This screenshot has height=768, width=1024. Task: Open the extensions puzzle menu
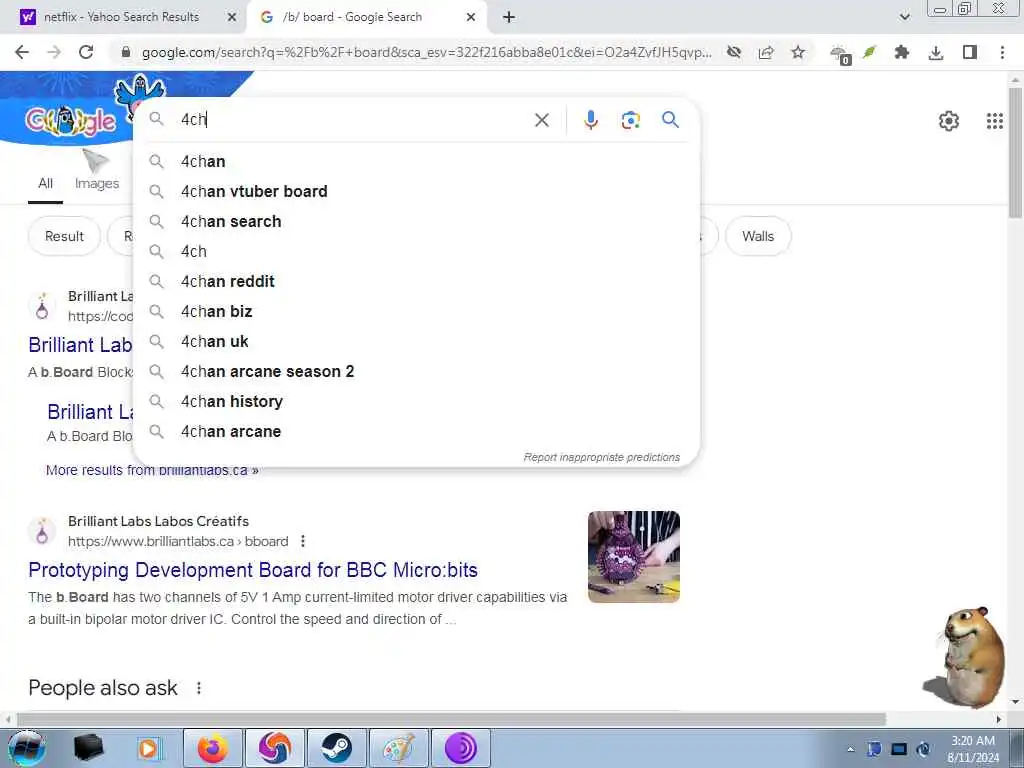point(902,52)
